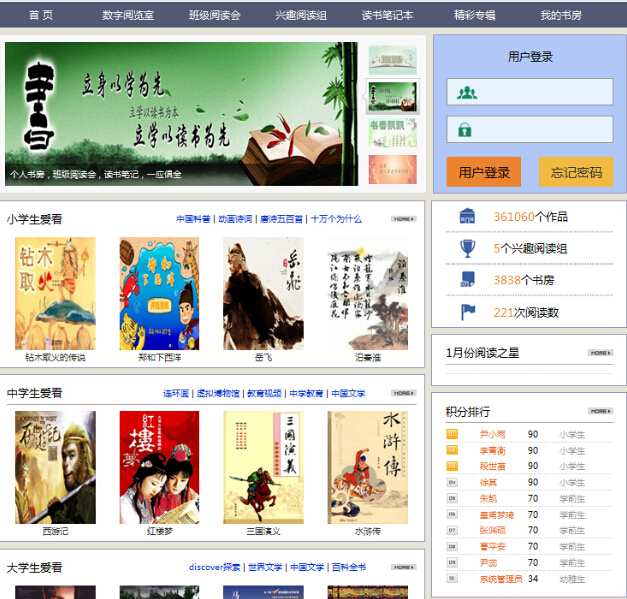Image resolution: width=627 pixels, height=599 pixels.
Task: Open the 唐诗五百首 category link
Action: 281,219
